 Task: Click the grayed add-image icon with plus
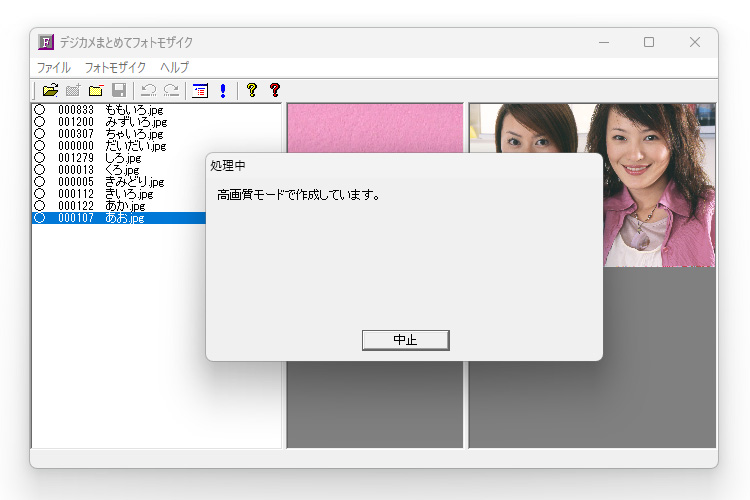tap(73, 91)
